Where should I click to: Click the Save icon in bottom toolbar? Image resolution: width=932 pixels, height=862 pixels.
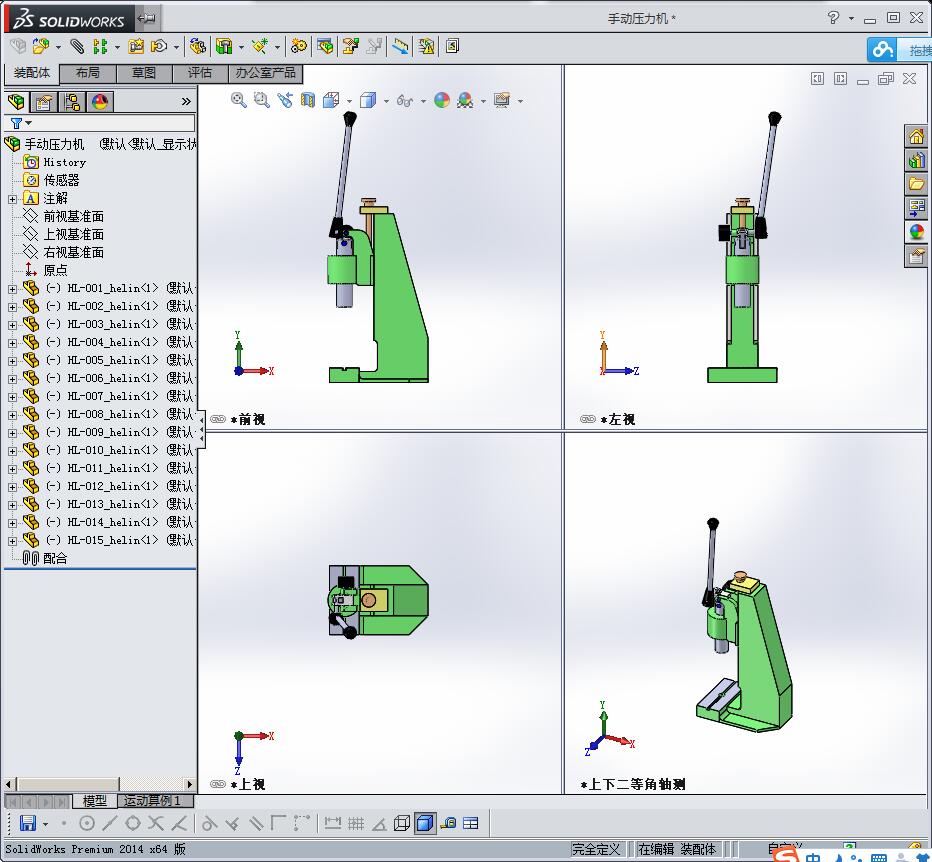tap(28, 823)
